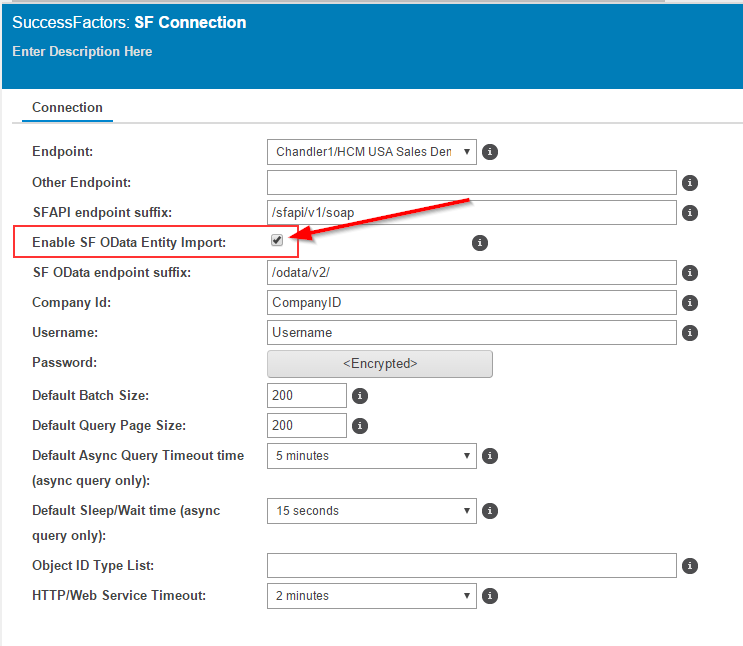Image resolution: width=743 pixels, height=646 pixels.
Task: Show info for Enable SF OData Entity Import
Action: (x=480, y=243)
